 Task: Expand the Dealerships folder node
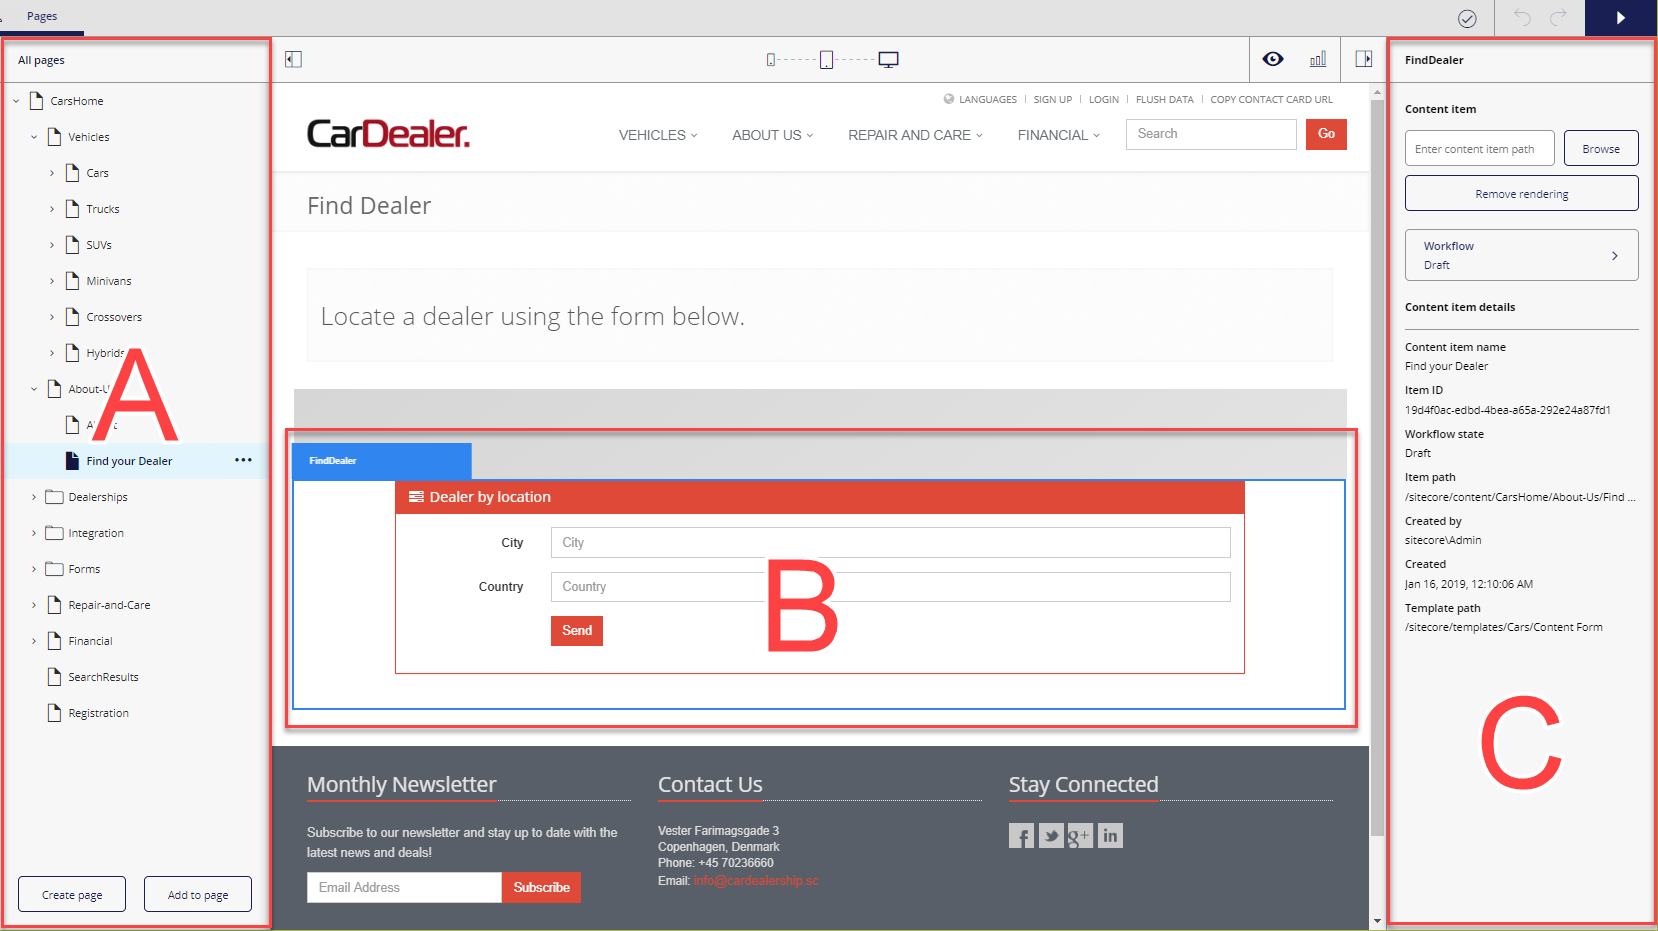pyautogui.click(x=34, y=497)
